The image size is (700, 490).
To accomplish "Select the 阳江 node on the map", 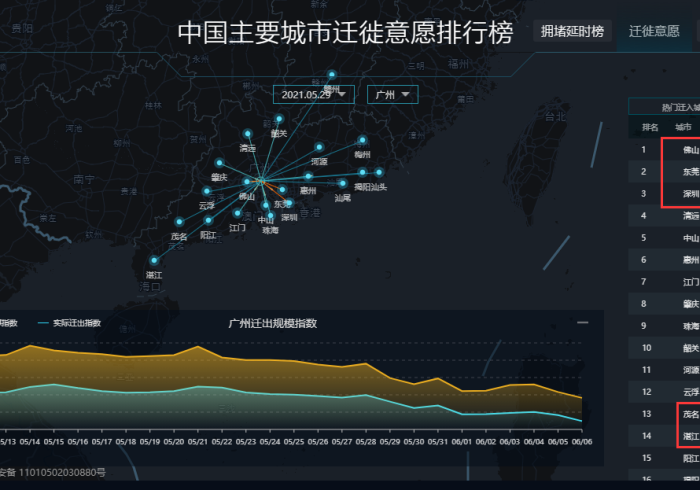I will pyautogui.click(x=208, y=220).
